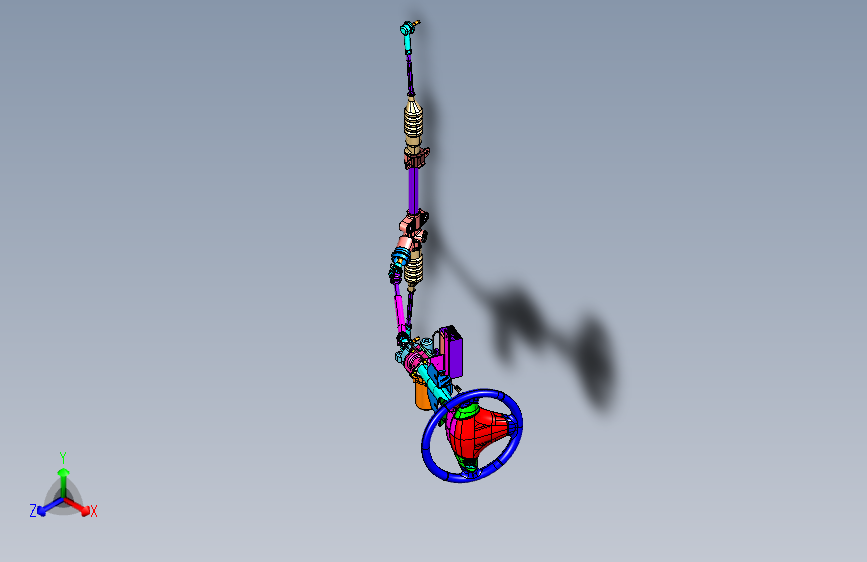867x562 pixels.
Task: Click the blue steering wheel rim
Action: click(427, 448)
